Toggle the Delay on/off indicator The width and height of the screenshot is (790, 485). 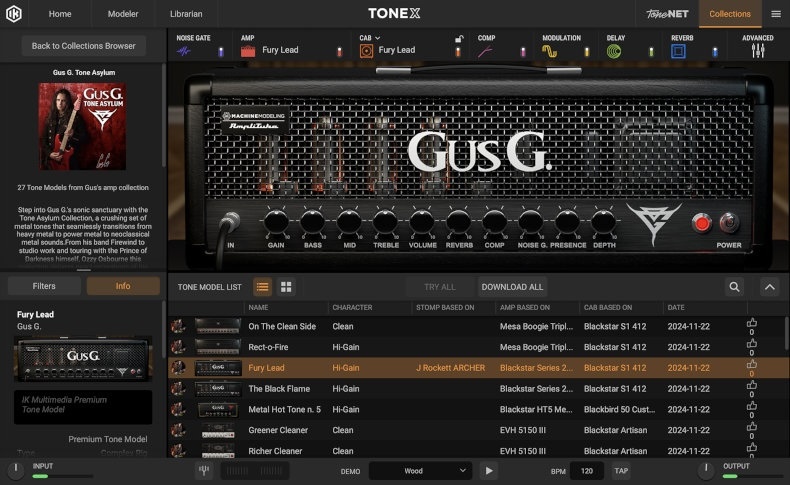pyautogui.click(x=651, y=51)
